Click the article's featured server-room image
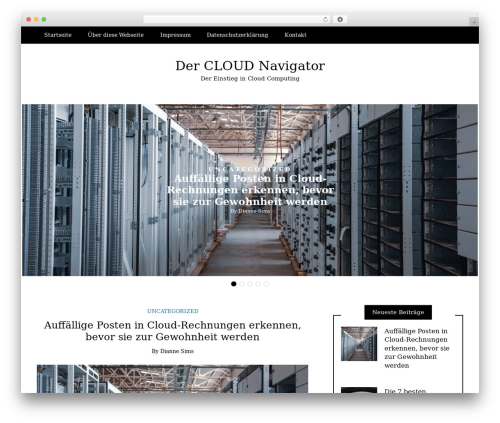This screenshot has height=423, width=500. (x=172, y=379)
